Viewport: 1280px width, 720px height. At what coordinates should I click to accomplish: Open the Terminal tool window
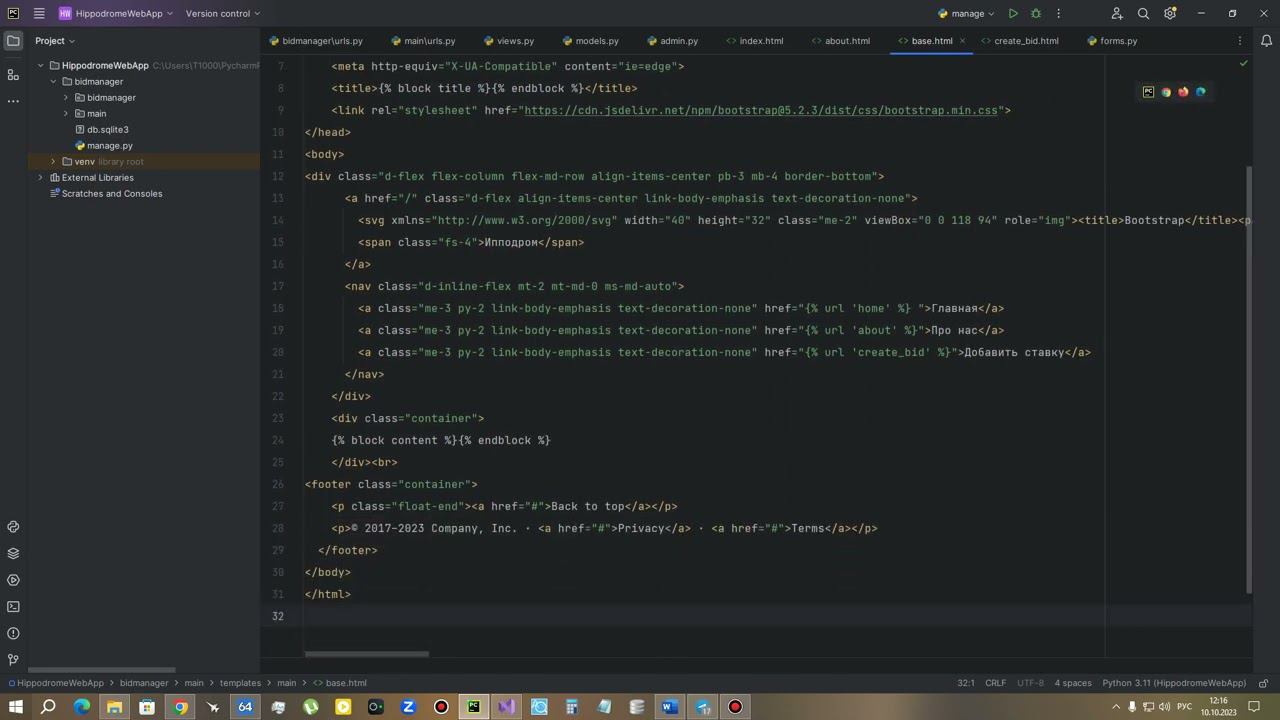click(13, 607)
